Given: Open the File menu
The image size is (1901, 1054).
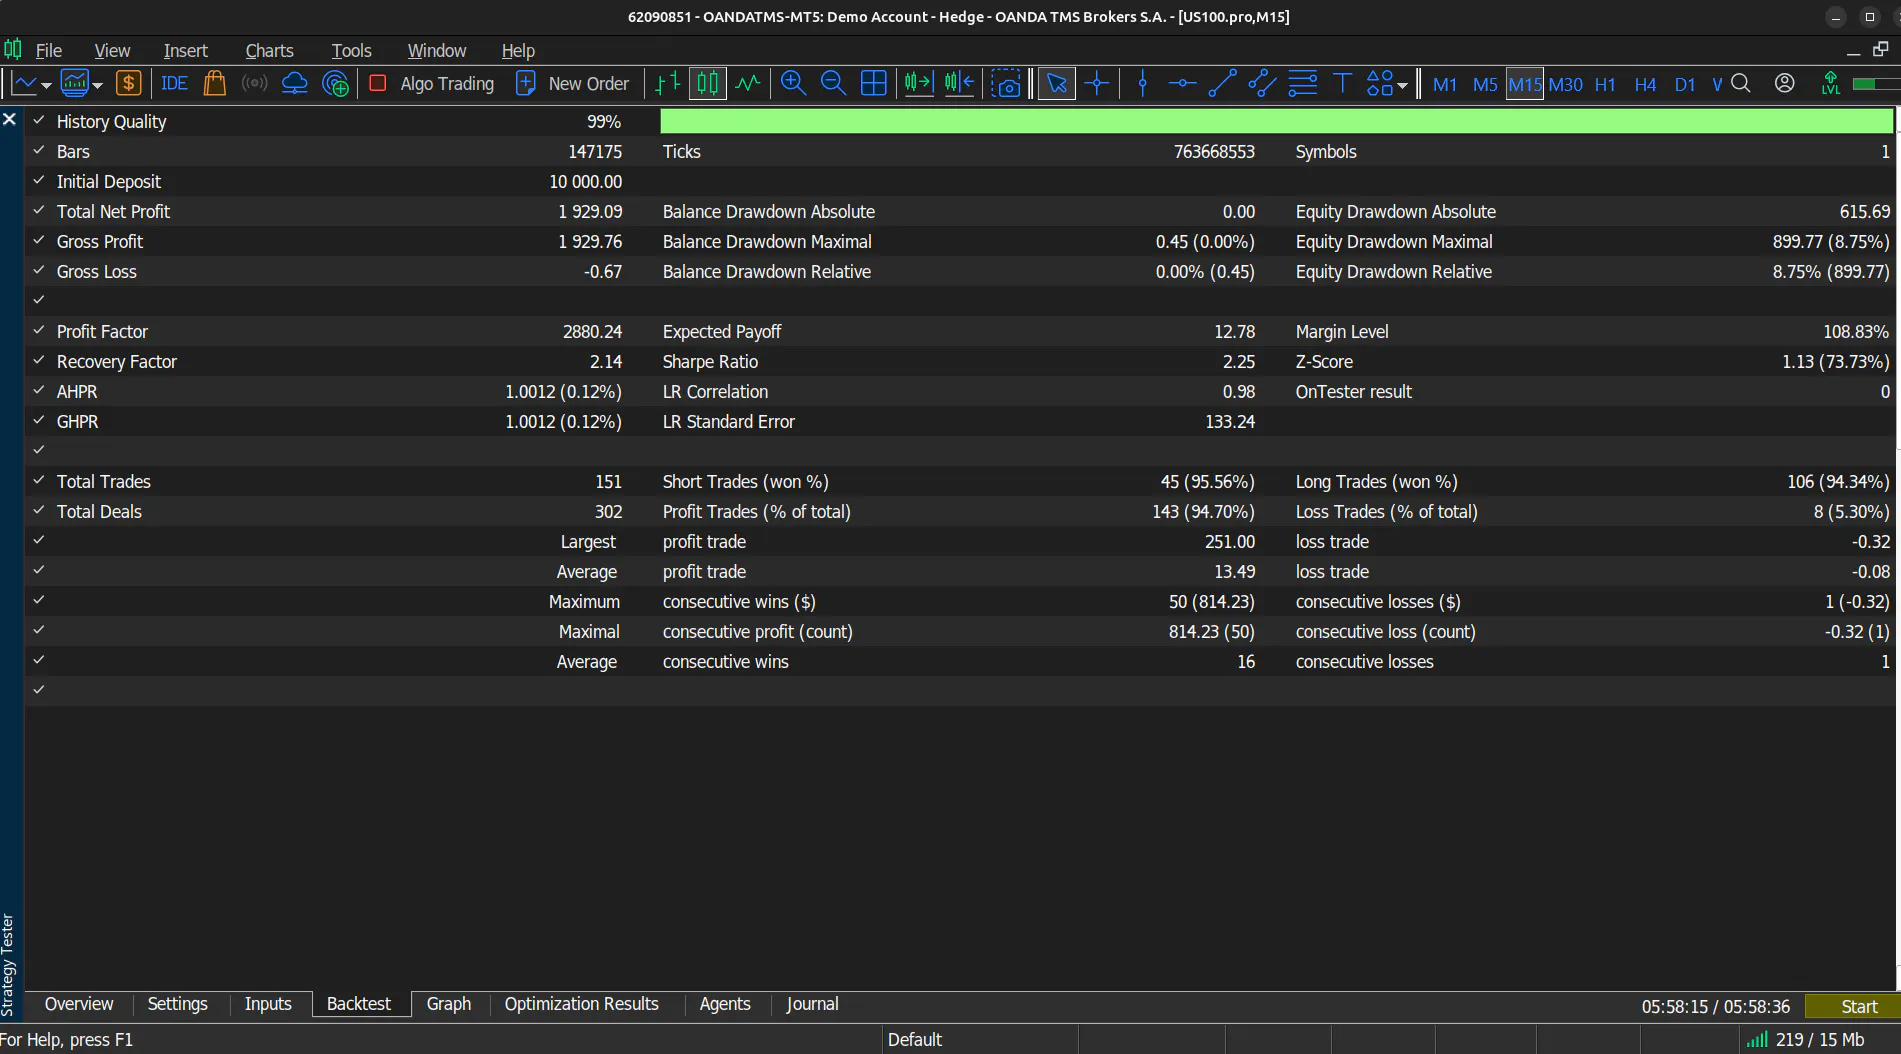Looking at the screenshot, I should (49, 50).
